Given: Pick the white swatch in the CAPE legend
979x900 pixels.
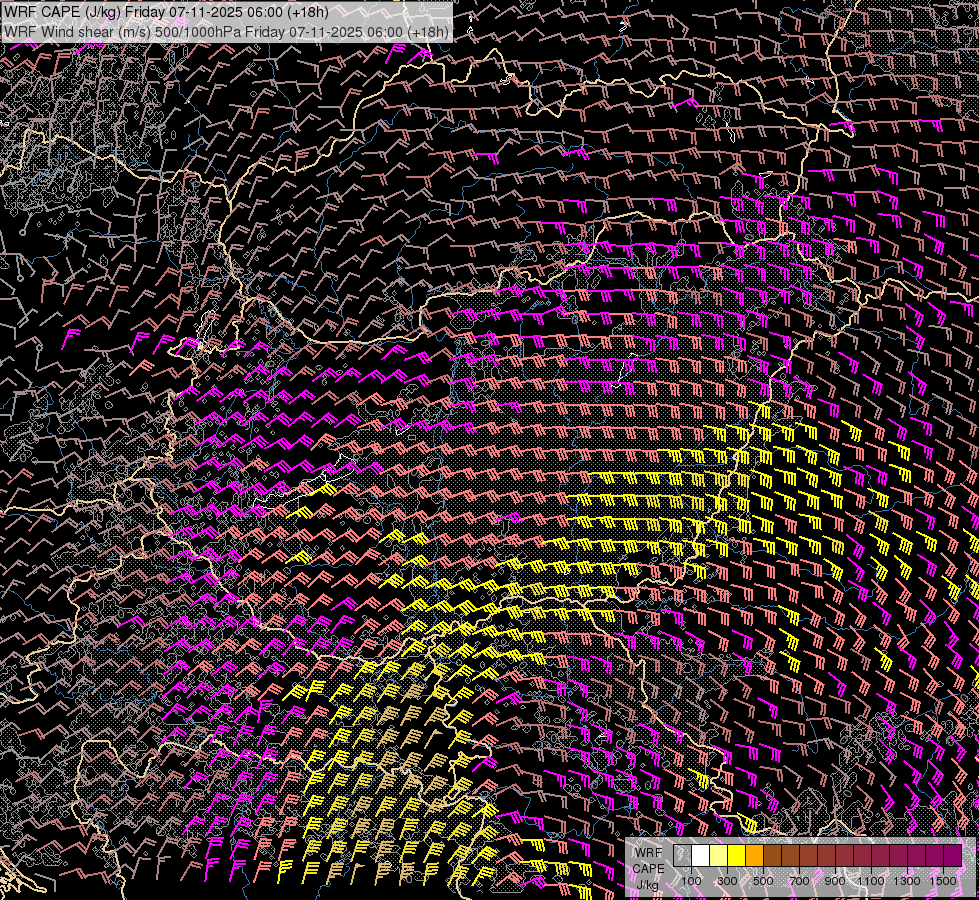Looking at the screenshot, I should [x=701, y=856].
